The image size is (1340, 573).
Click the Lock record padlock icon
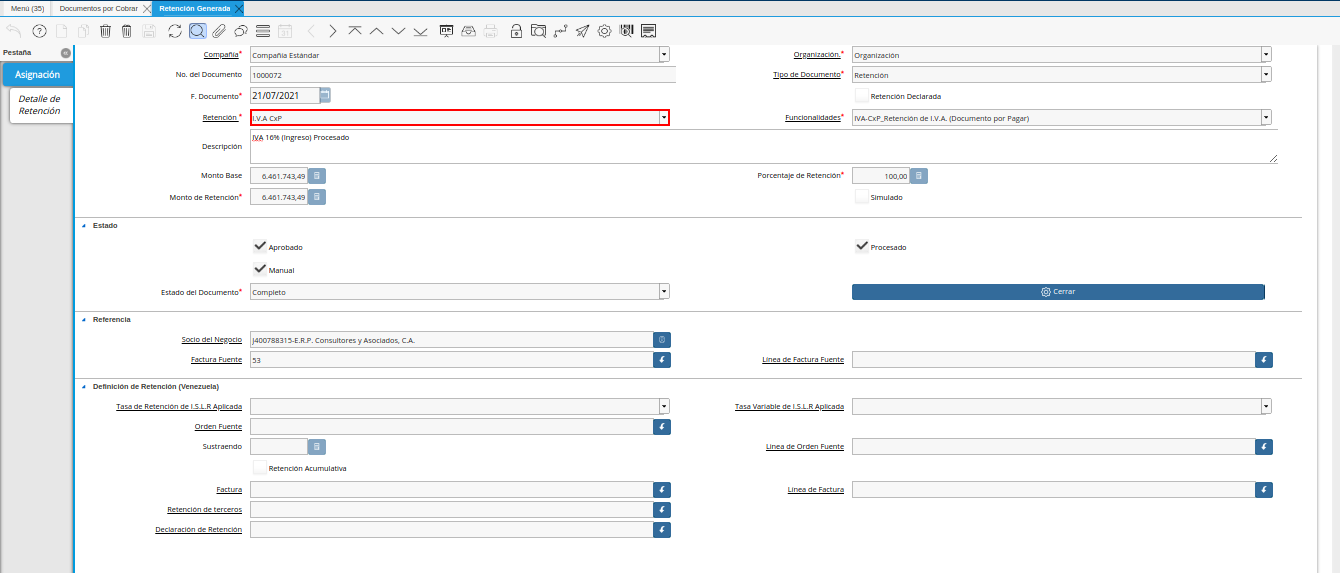(x=516, y=31)
